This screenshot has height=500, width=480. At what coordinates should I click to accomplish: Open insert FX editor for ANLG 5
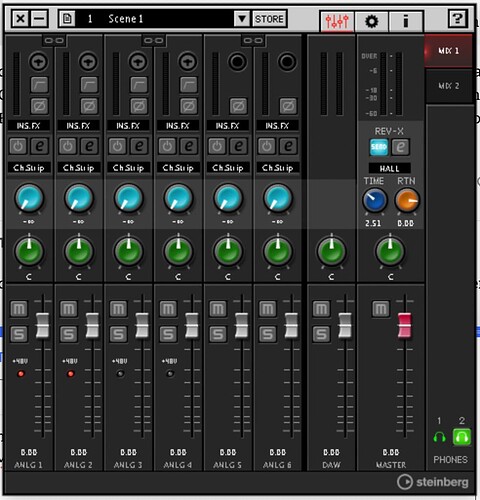tap(238, 146)
